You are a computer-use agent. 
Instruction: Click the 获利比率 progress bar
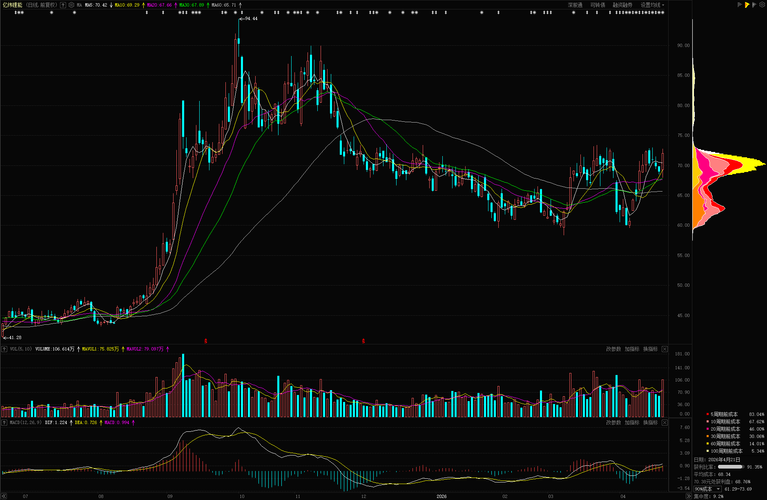click(x=731, y=467)
